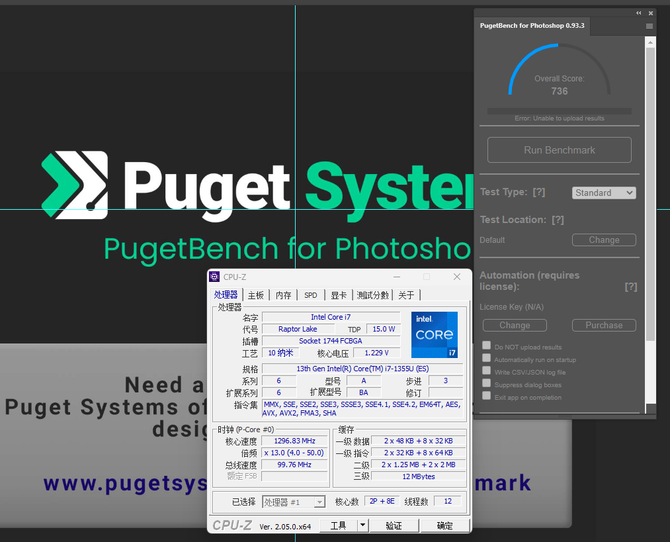Open the 处理器 #1 selection dropdown
The width and height of the screenshot is (670, 542).
(294, 502)
